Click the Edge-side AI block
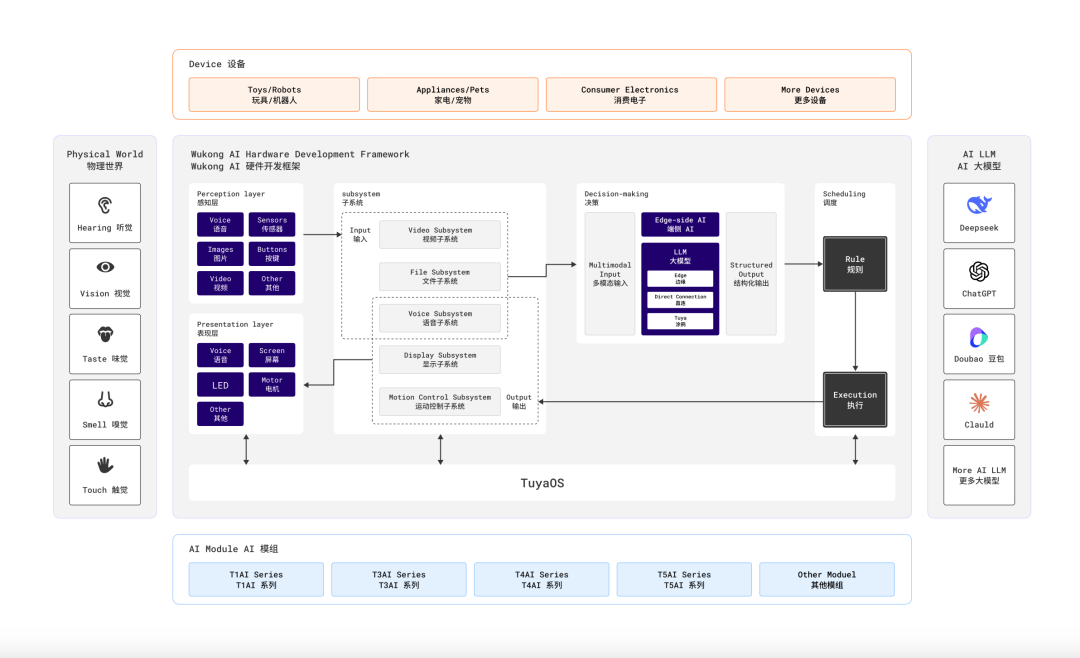This screenshot has height=658, width=1080. (680, 225)
